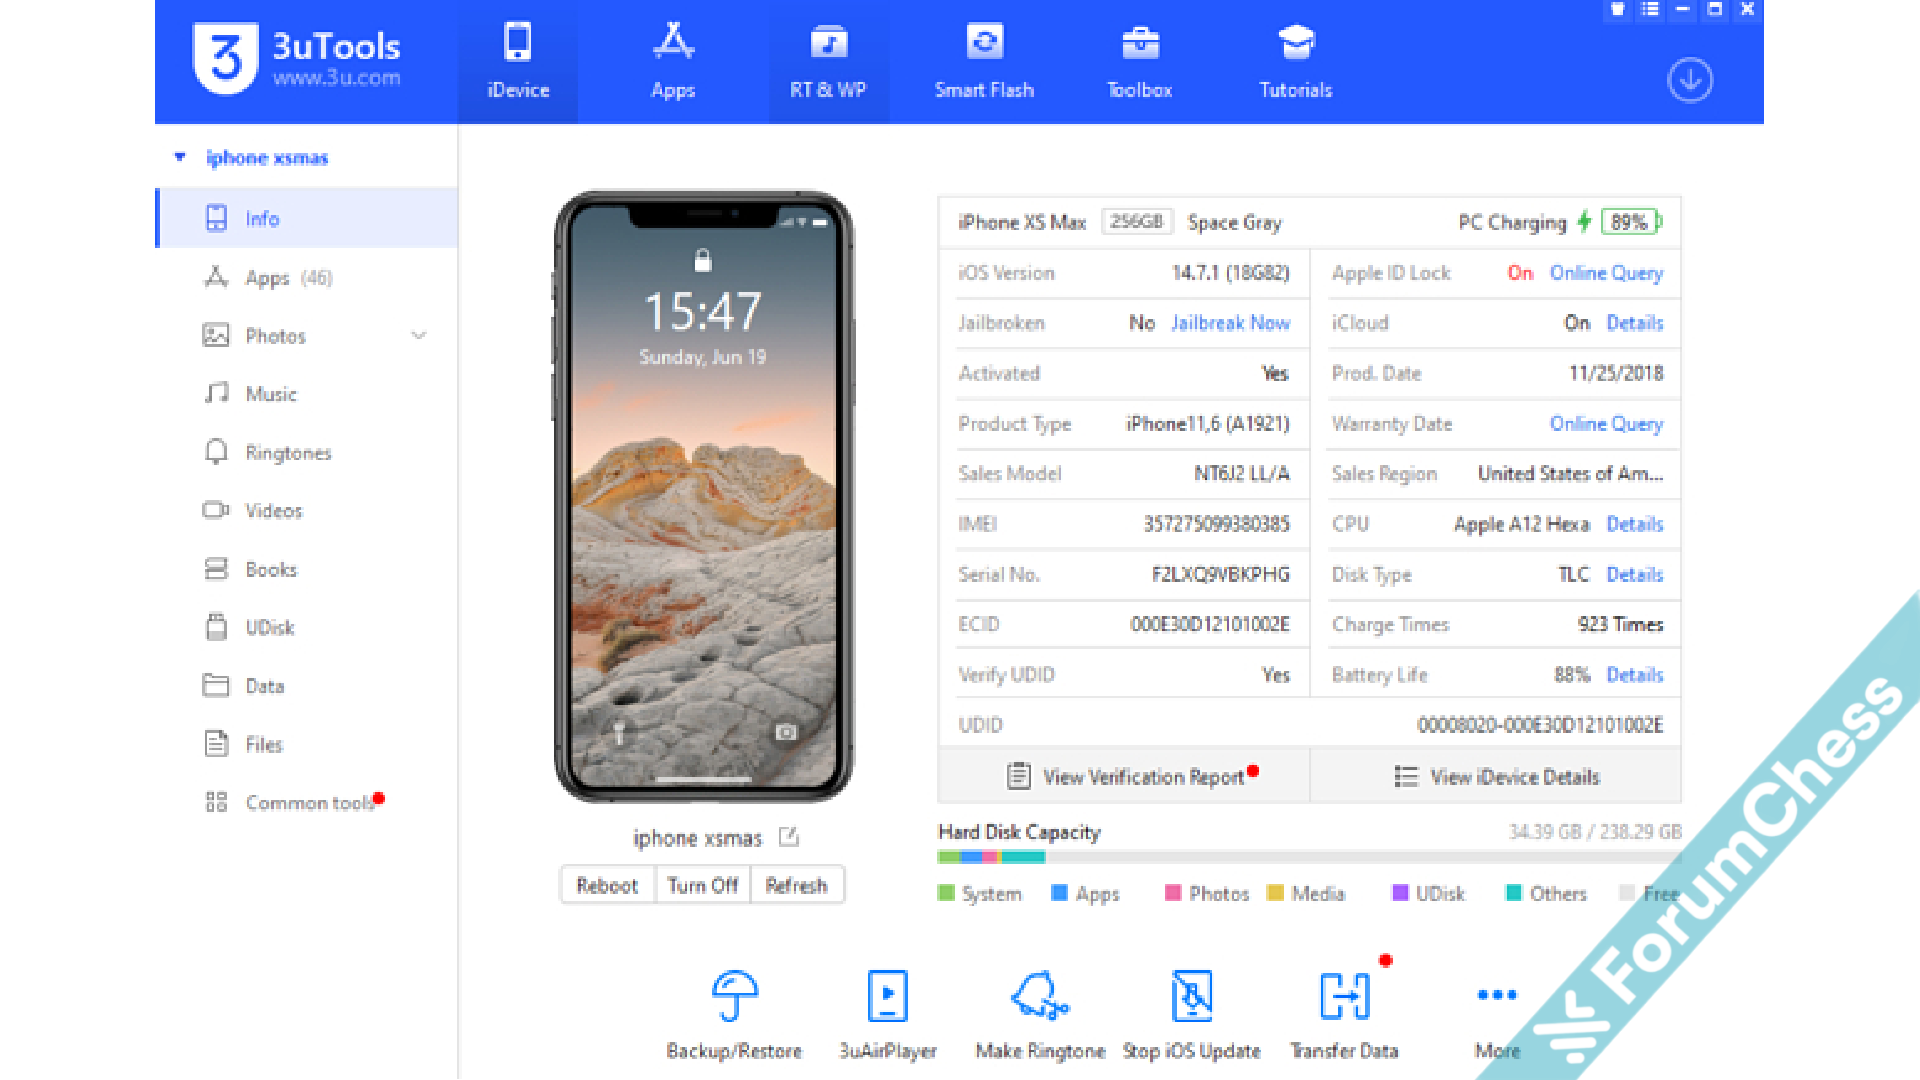Click Stop iOS Update icon

click(1191, 996)
